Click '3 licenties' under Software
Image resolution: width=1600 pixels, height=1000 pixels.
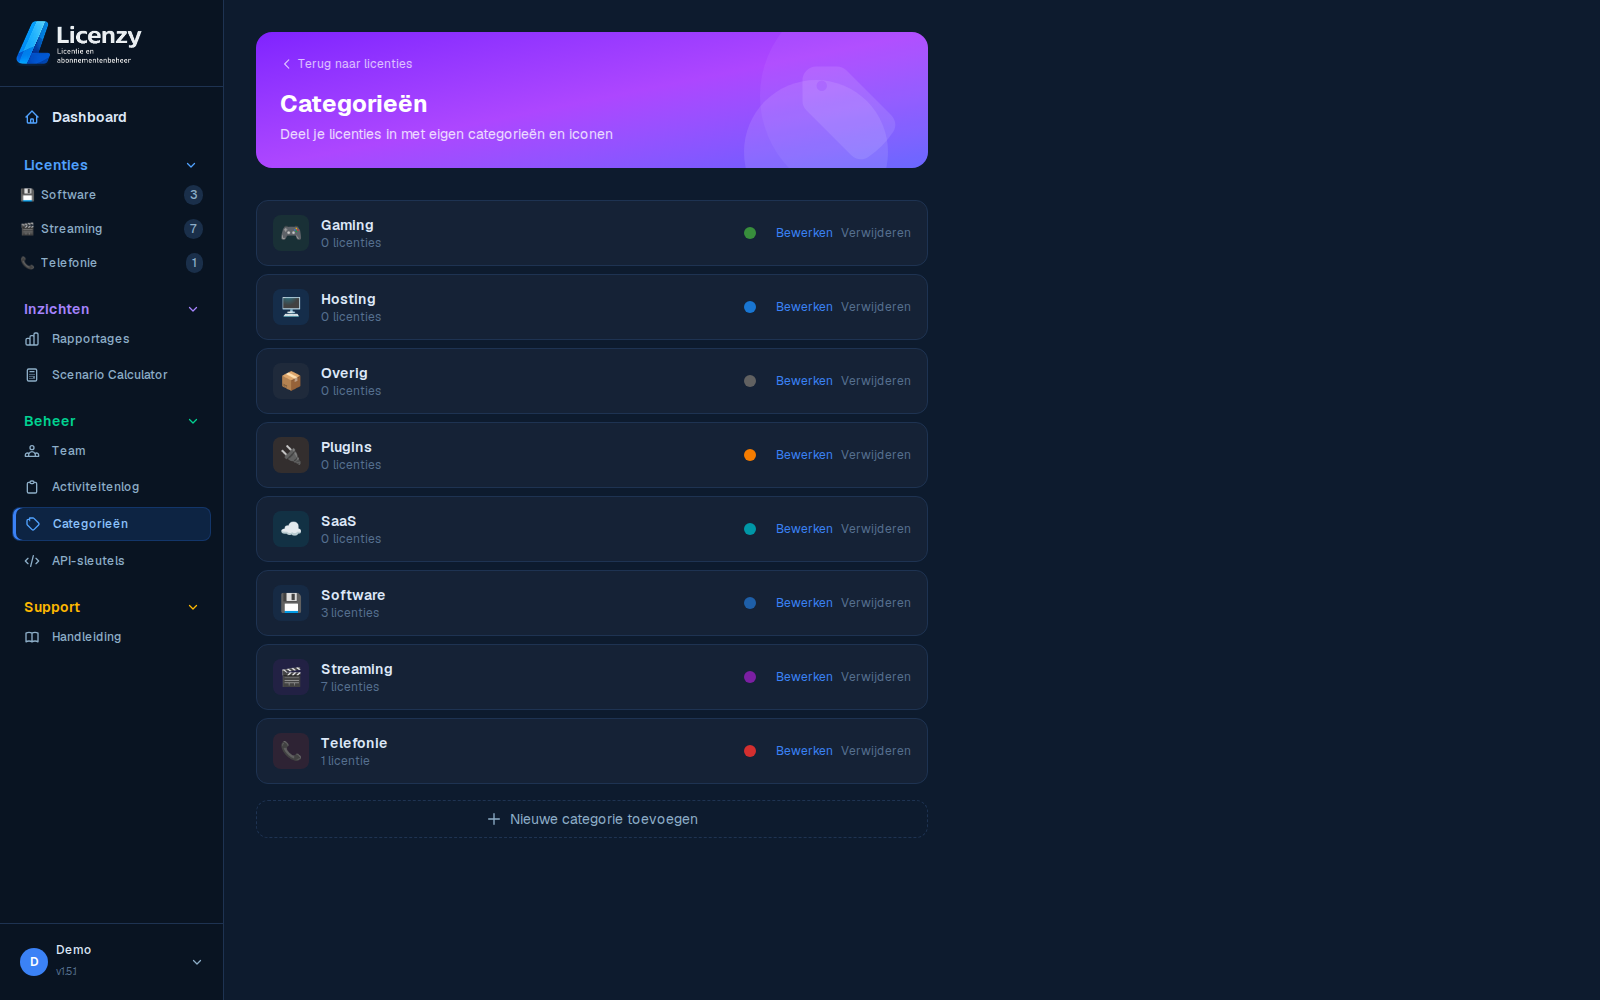pyautogui.click(x=350, y=613)
